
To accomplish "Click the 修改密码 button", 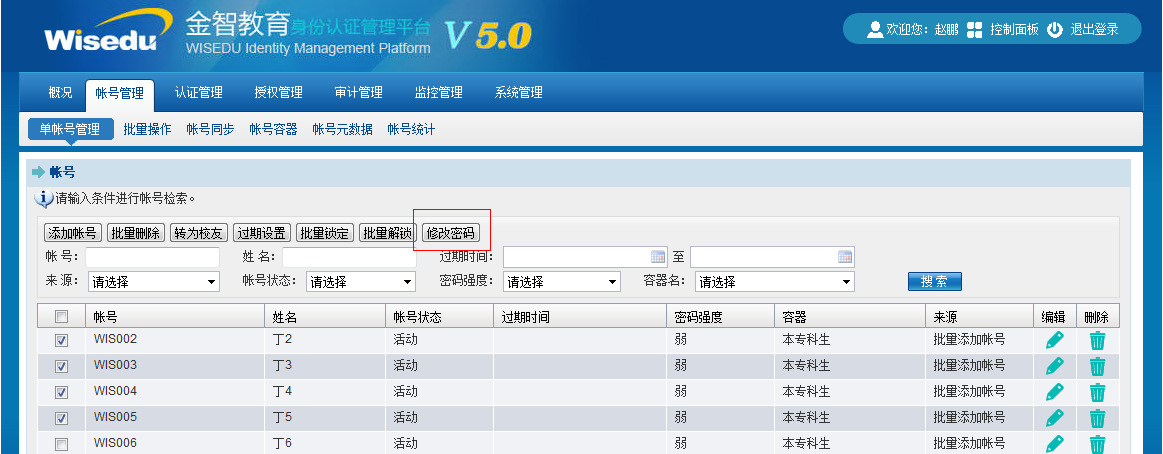I will point(451,233).
